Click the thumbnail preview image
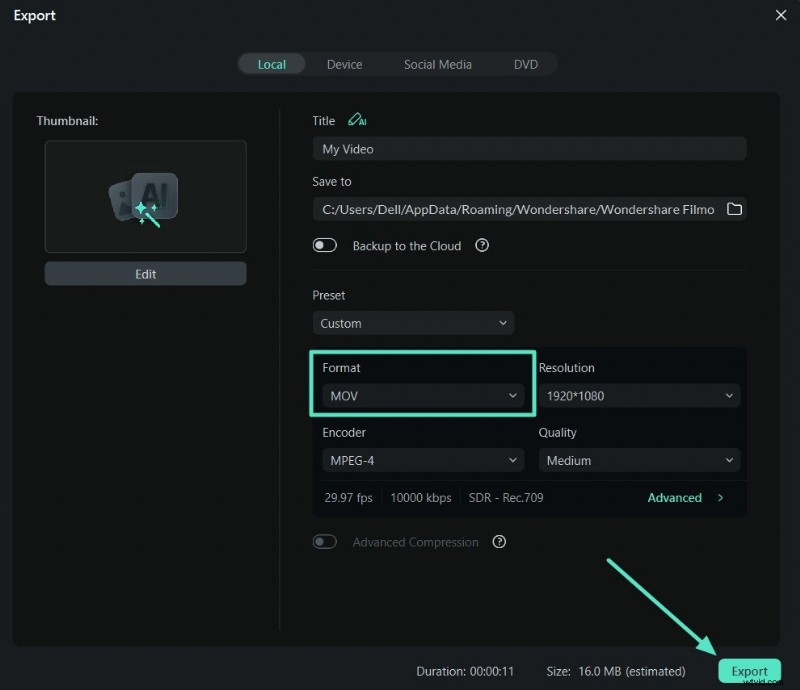800x690 pixels. point(145,196)
